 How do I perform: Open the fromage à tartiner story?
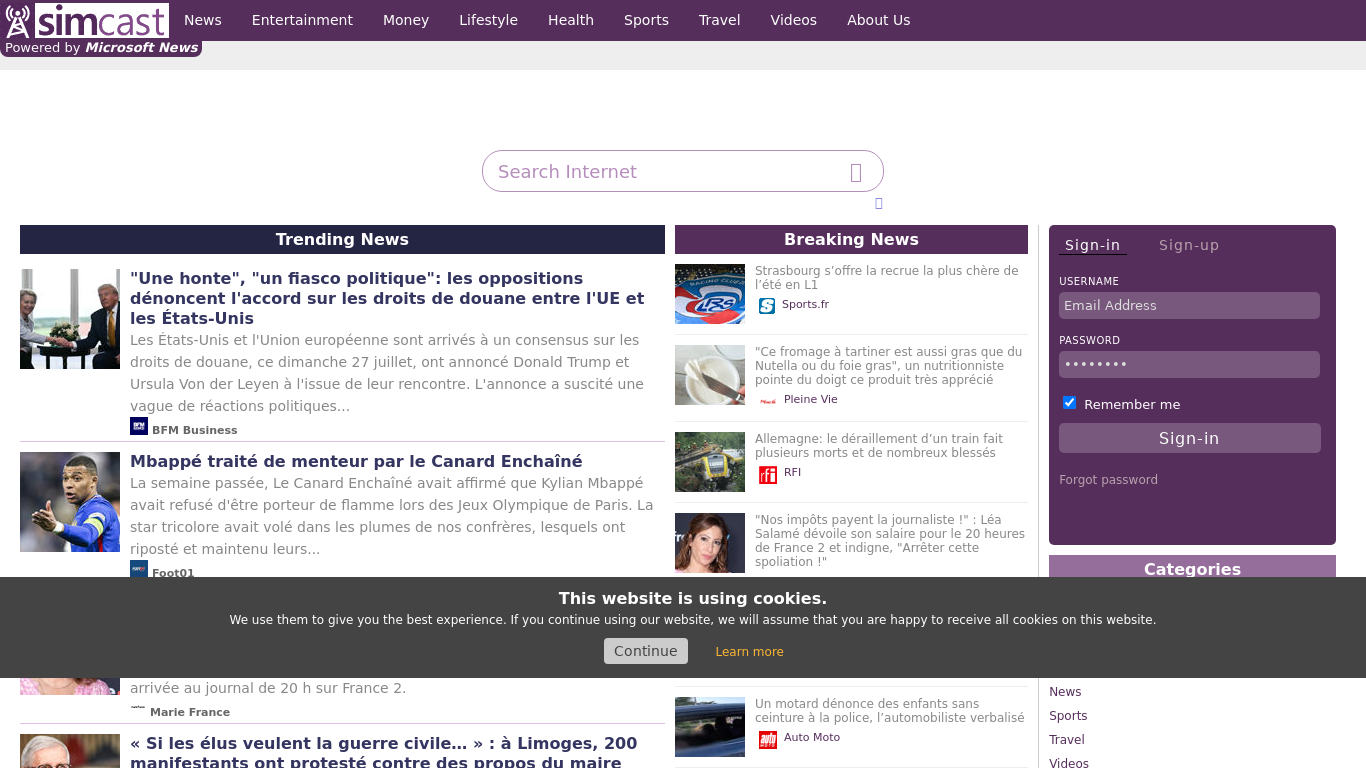click(888, 366)
